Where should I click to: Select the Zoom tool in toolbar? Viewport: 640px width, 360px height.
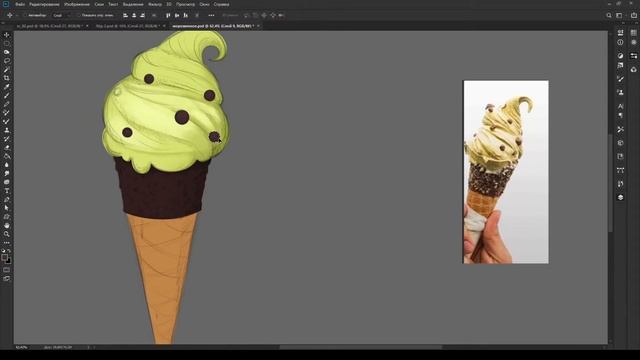[x=7, y=234]
